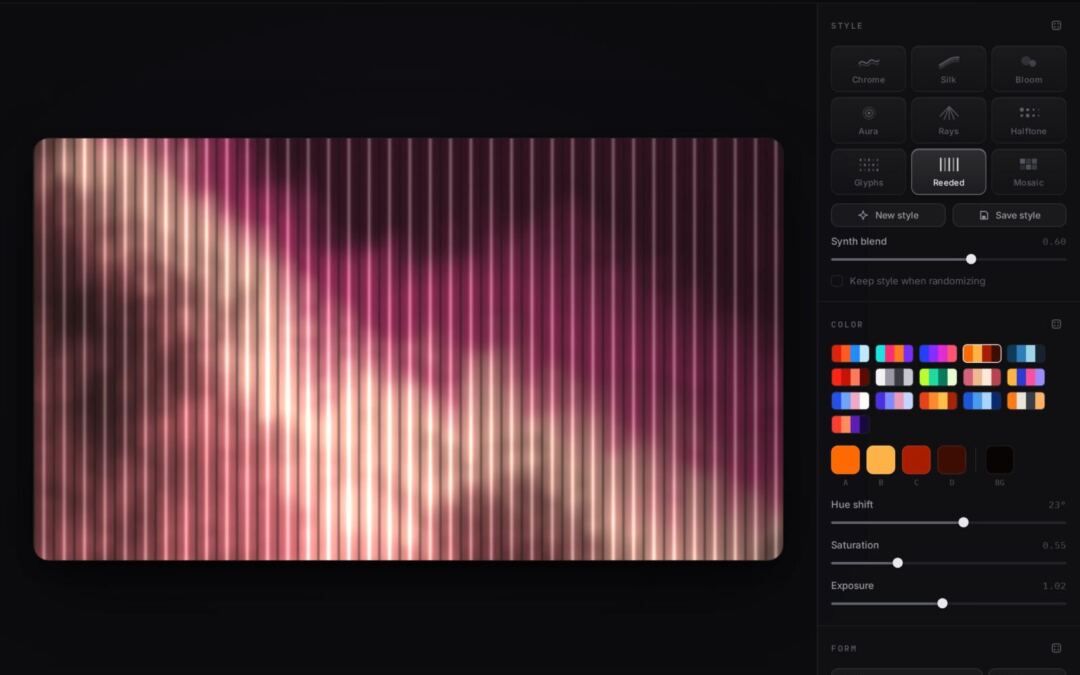The image size is (1080, 675).
Task: Pick the blue-purple-magenta palette preset
Action: [x=938, y=353]
